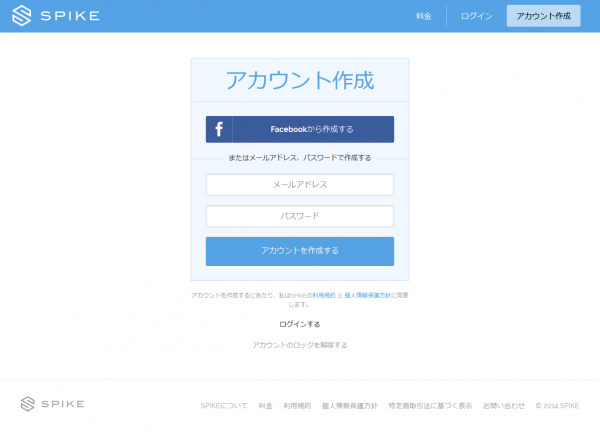The image size is (600, 432).
Task: Click the ログインする link
Action: [x=300, y=324]
